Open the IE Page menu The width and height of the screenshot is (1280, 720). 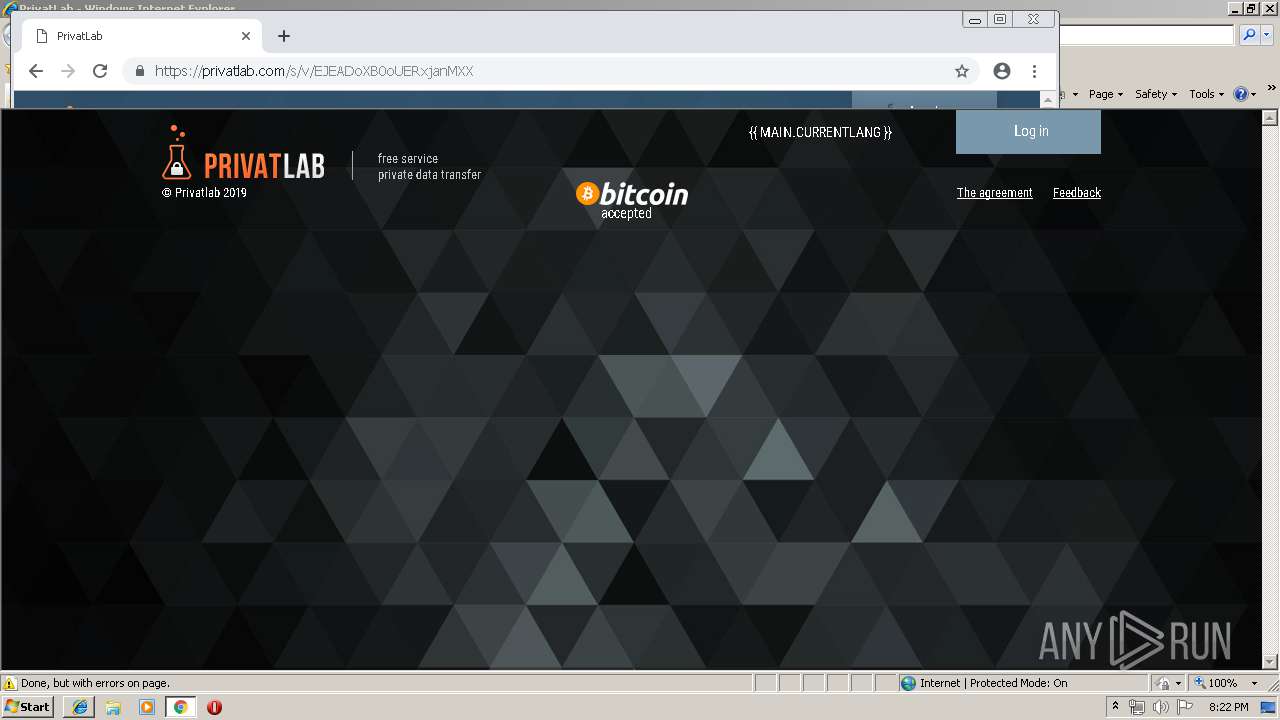pos(1105,94)
